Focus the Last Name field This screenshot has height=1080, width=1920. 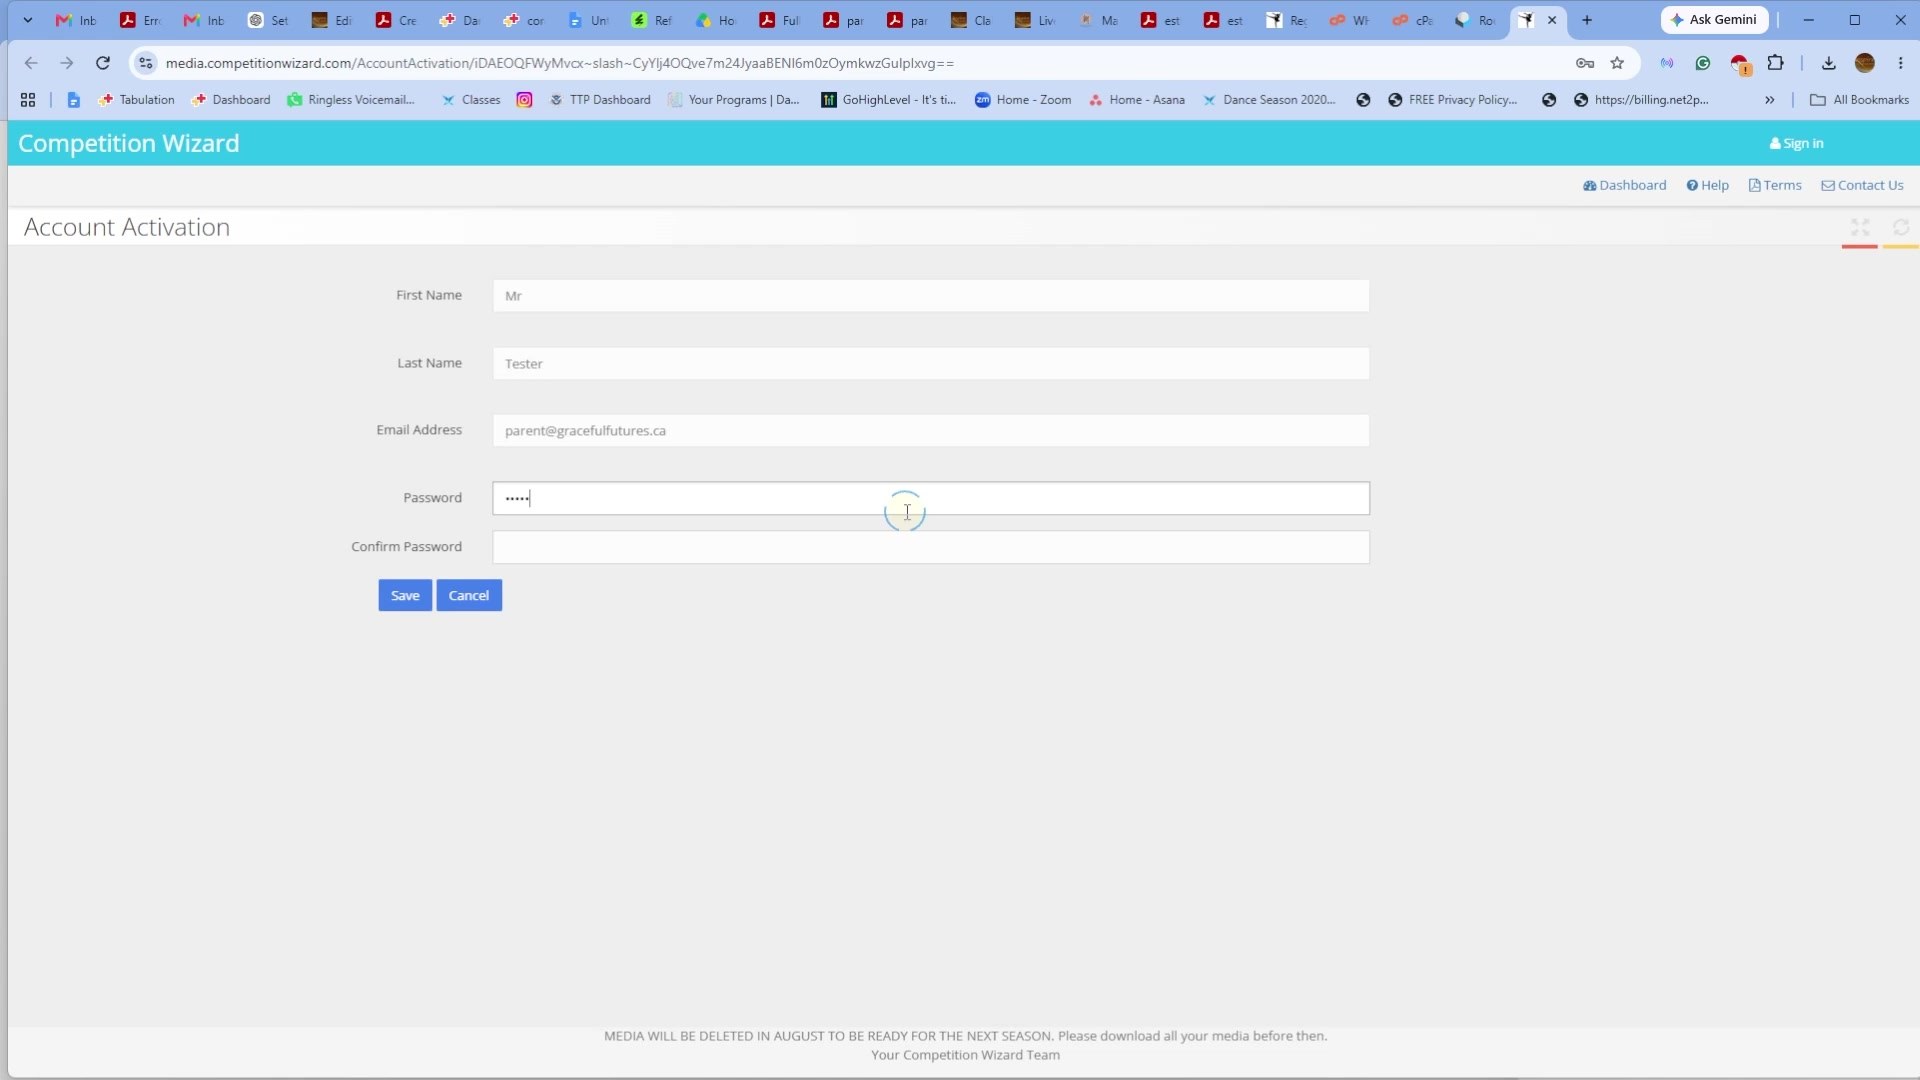(931, 364)
